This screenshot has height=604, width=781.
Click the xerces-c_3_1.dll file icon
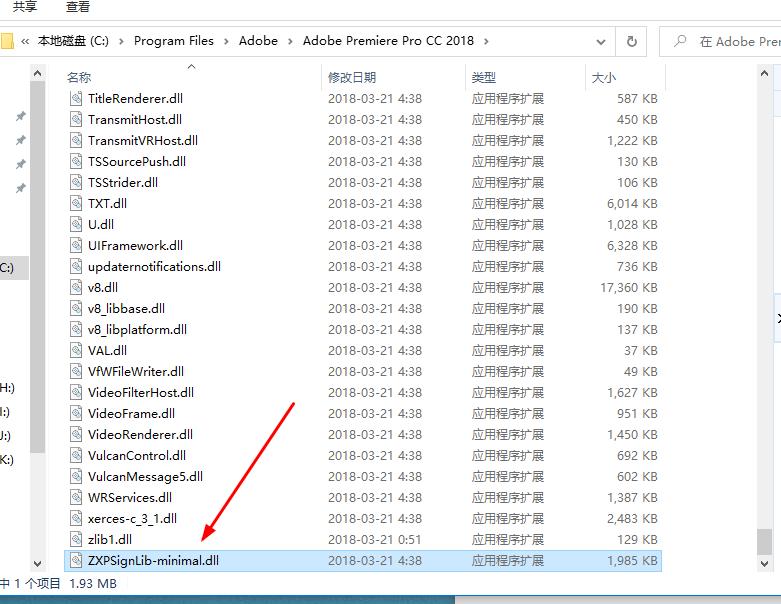coord(76,518)
